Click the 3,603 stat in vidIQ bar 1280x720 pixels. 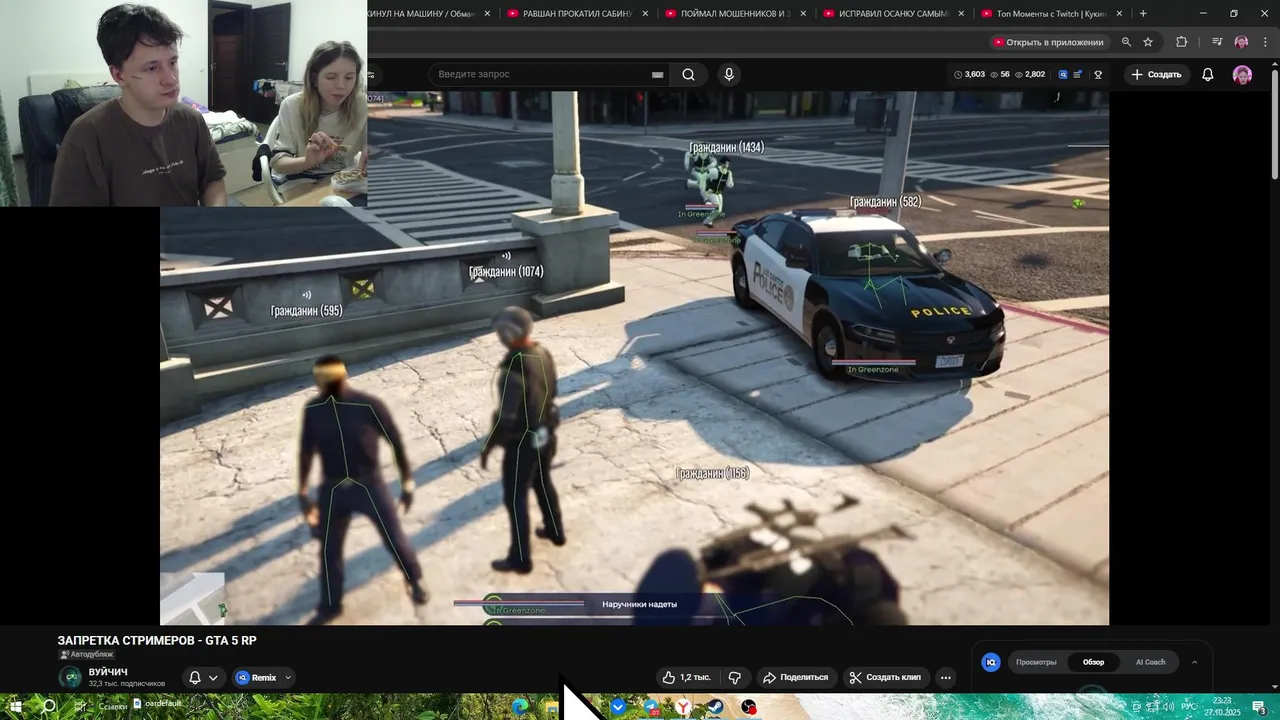[x=969, y=75]
